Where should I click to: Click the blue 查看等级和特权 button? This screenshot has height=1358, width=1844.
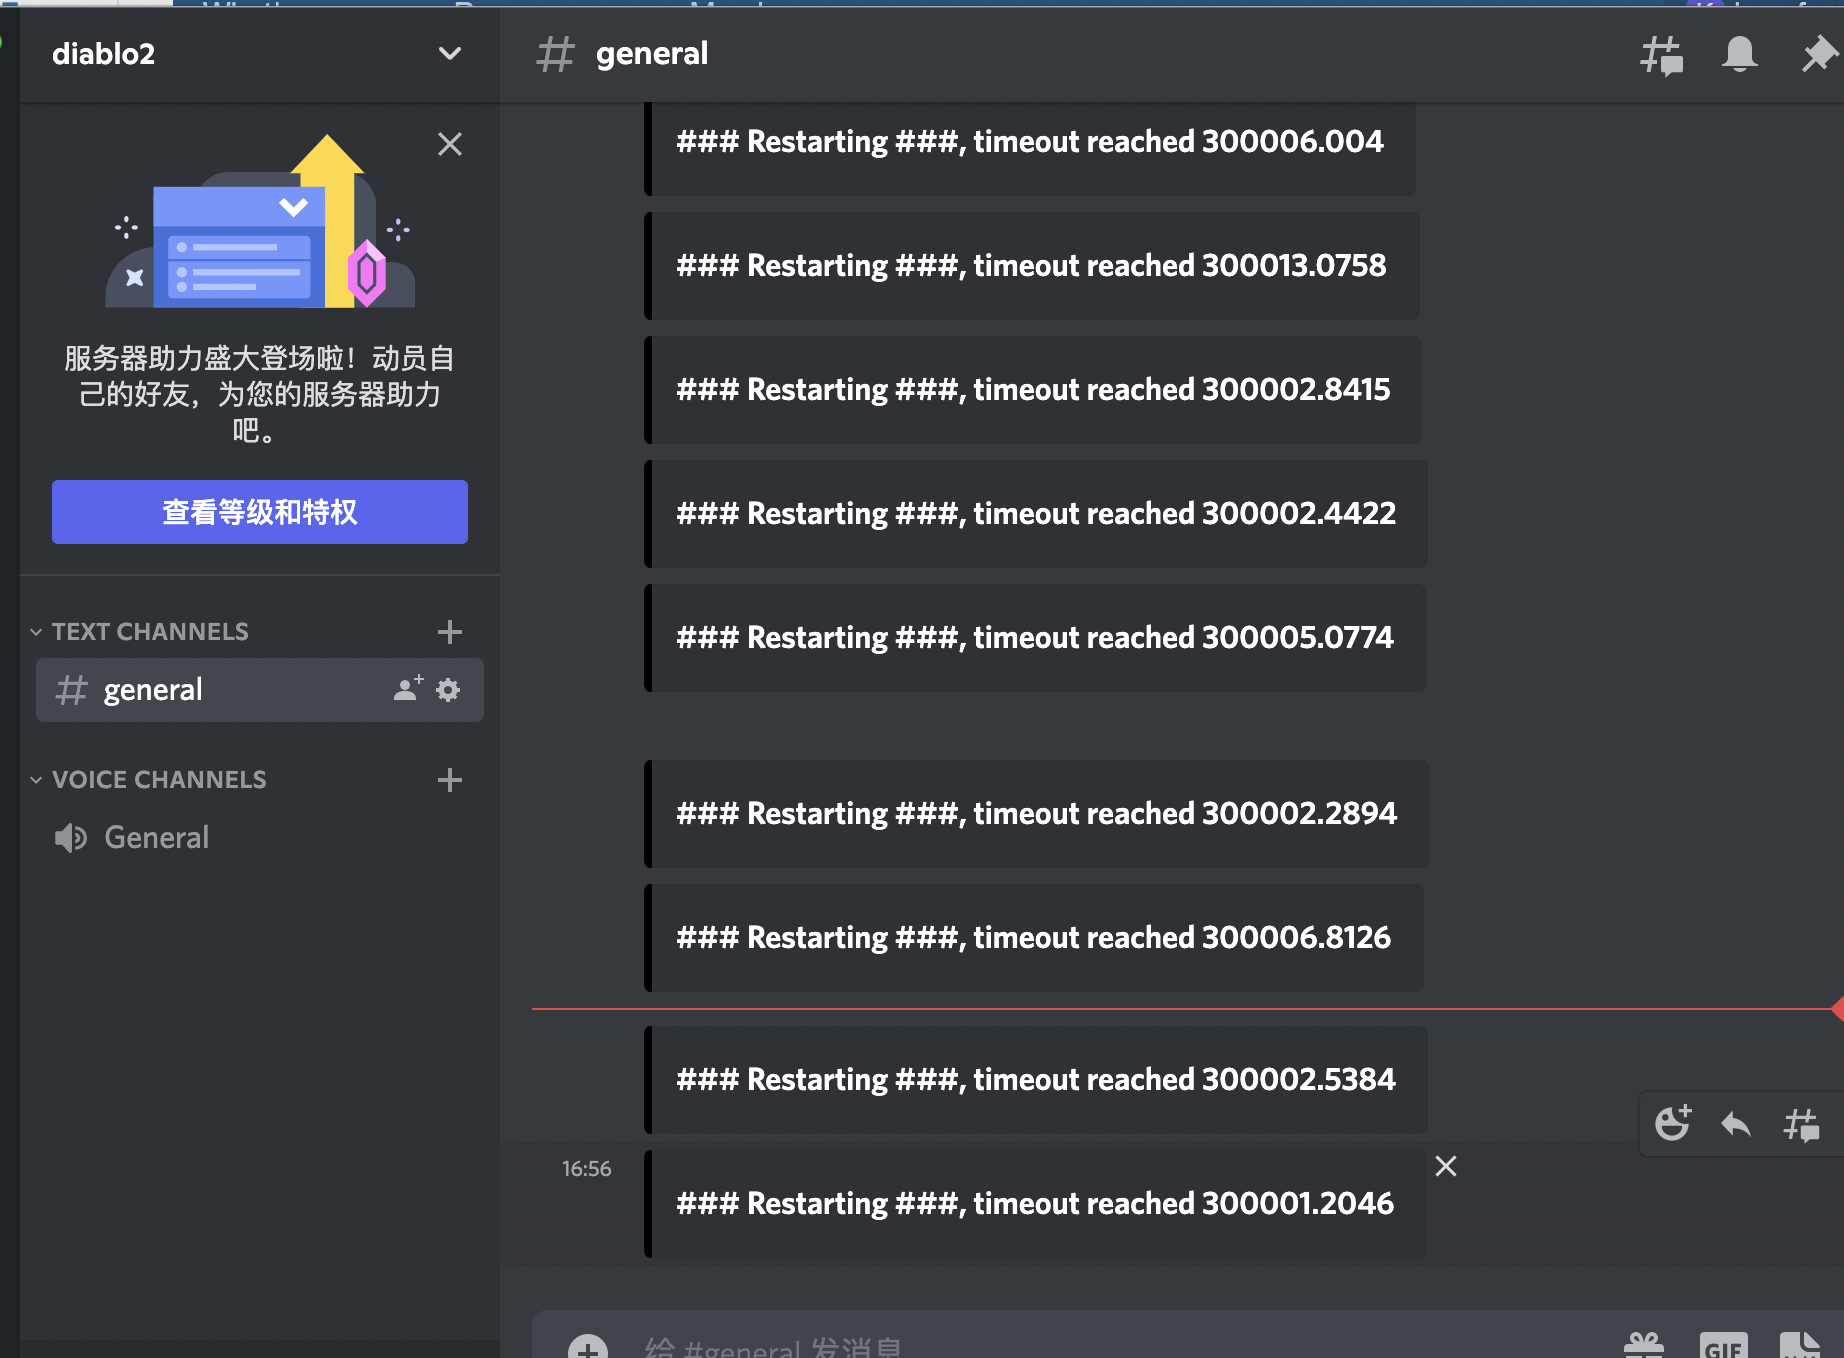tap(260, 512)
